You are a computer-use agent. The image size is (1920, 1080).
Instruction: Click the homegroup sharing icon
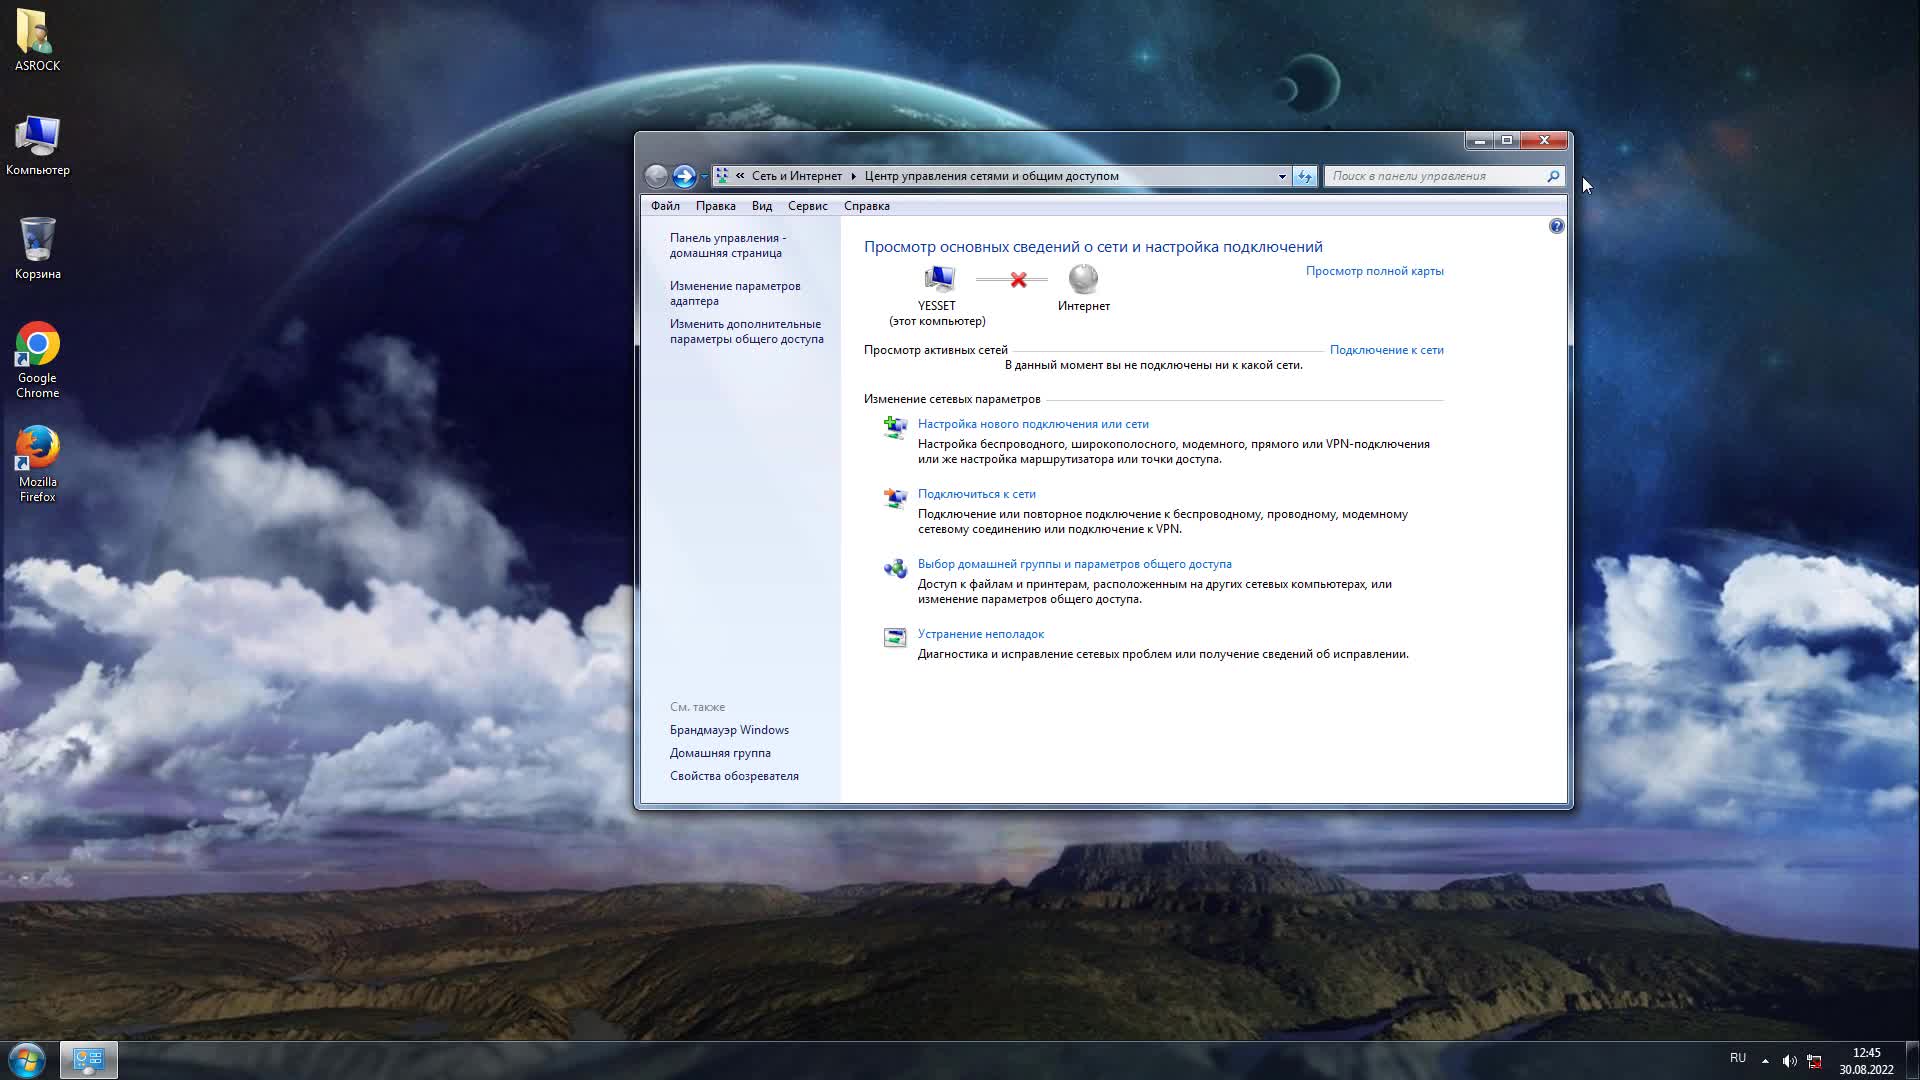click(894, 568)
